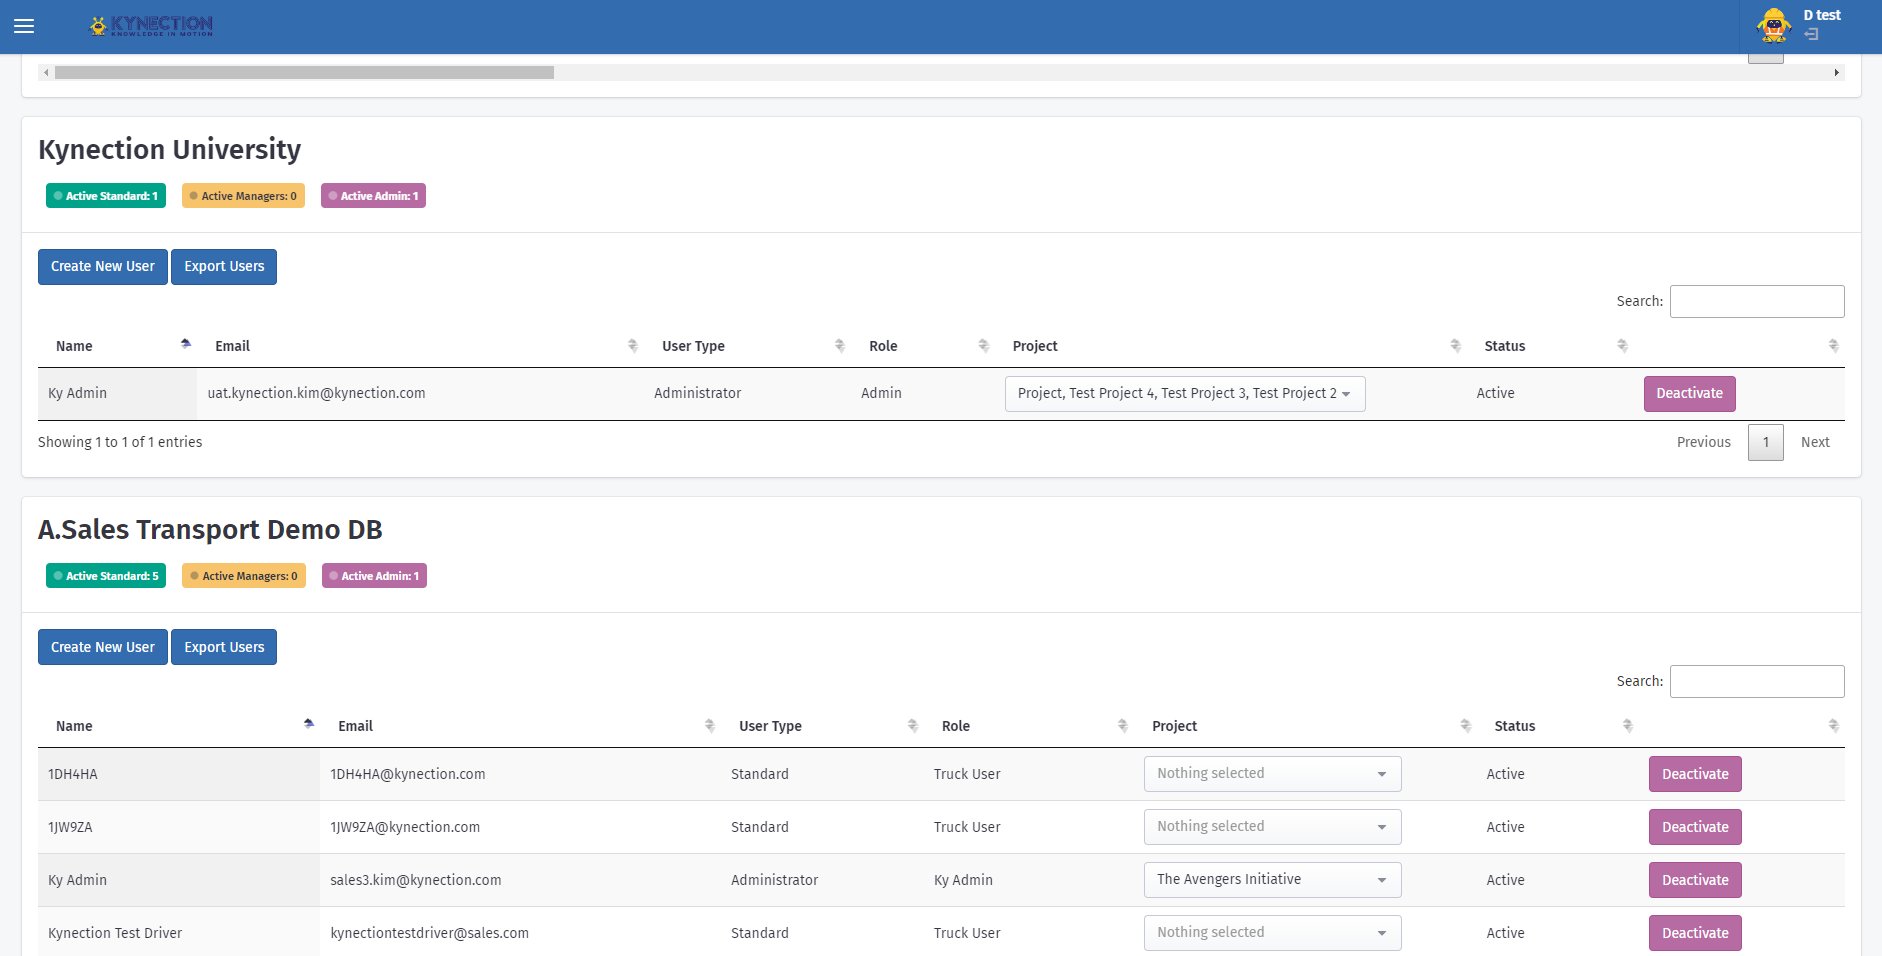Sort Kynection University table by User Type
Viewport: 1882px width, 956px height.
[747, 346]
